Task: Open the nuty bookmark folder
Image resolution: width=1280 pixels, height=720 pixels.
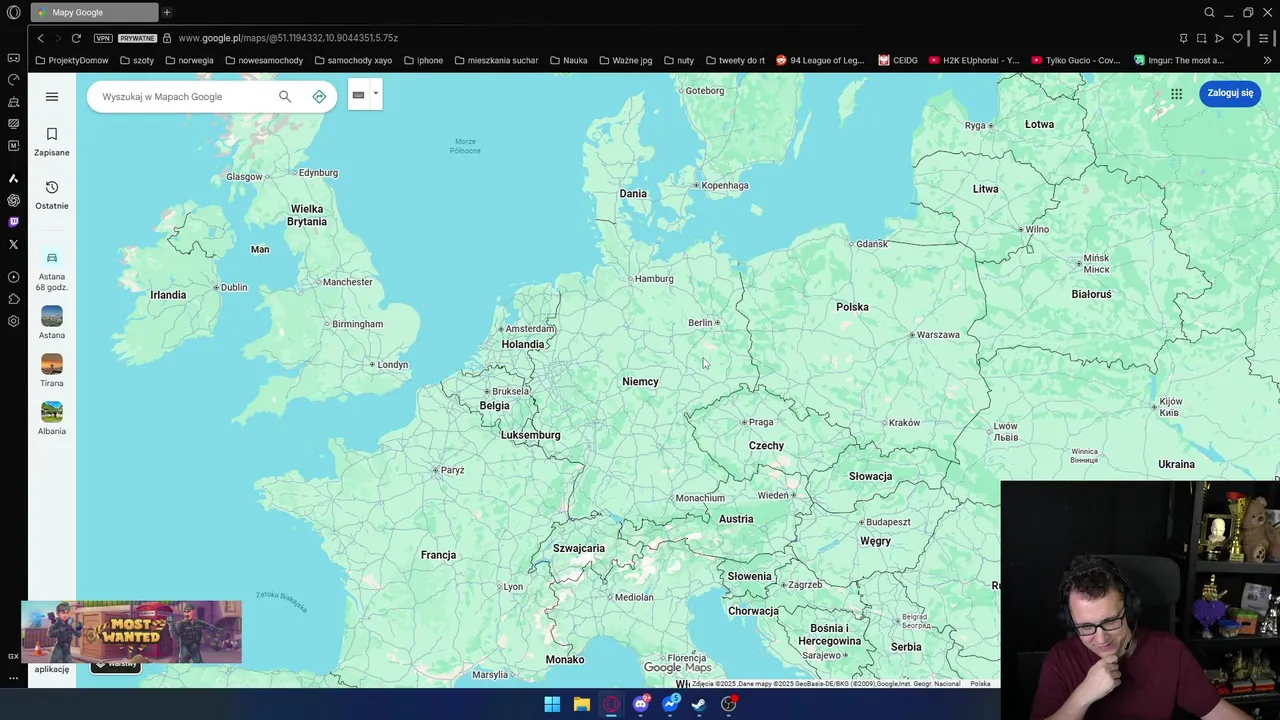Action: pyautogui.click(x=678, y=60)
